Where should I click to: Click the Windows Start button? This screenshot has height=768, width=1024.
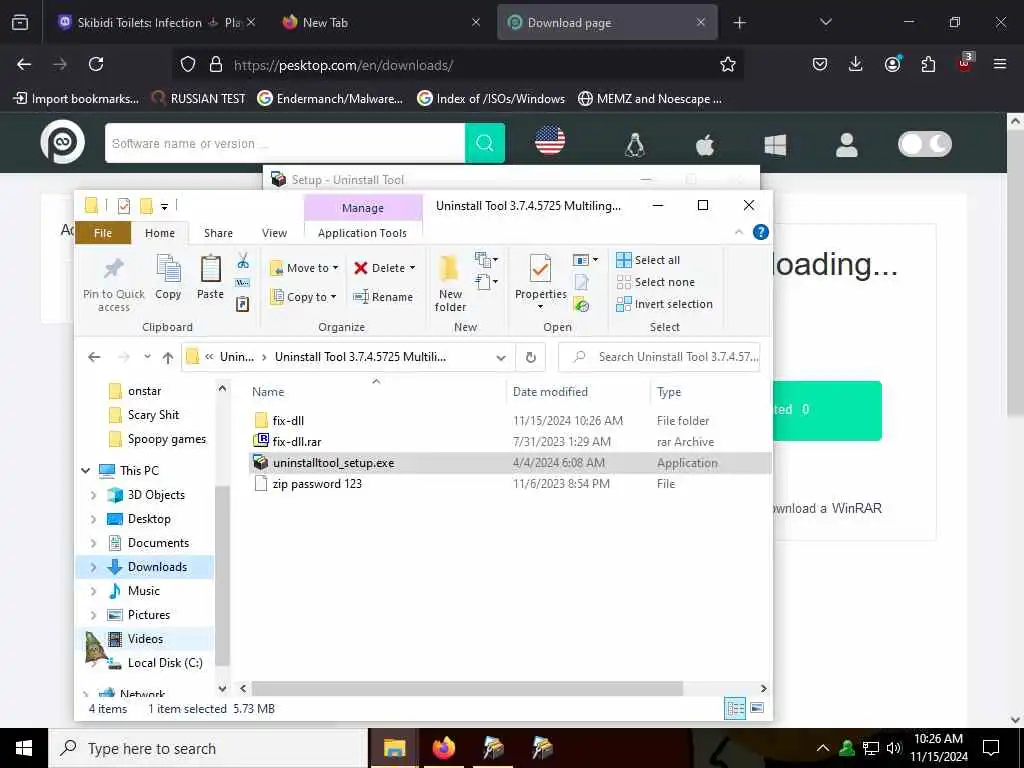pyautogui.click(x=24, y=748)
